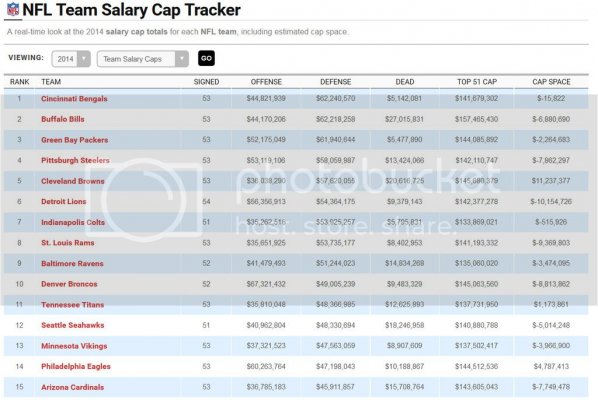Sort by the OFFENSE column header
598x400 pixels.
pyautogui.click(x=266, y=82)
